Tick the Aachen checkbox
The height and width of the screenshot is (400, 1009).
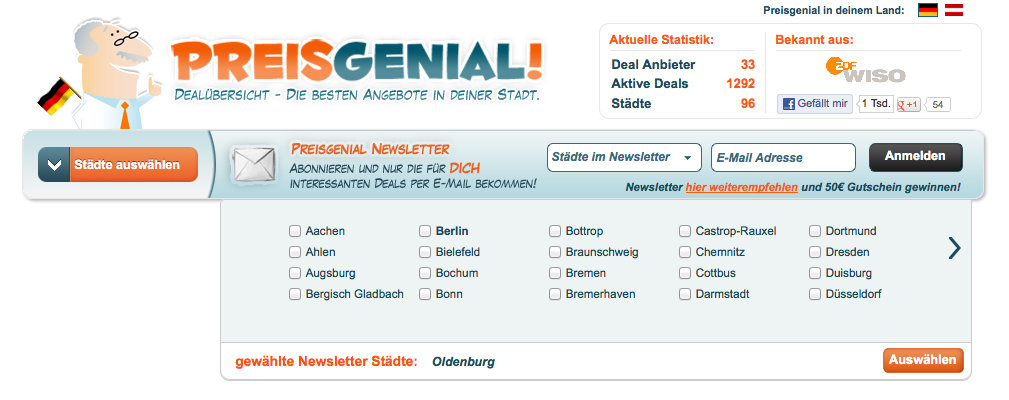pyautogui.click(x=295, y=231)
